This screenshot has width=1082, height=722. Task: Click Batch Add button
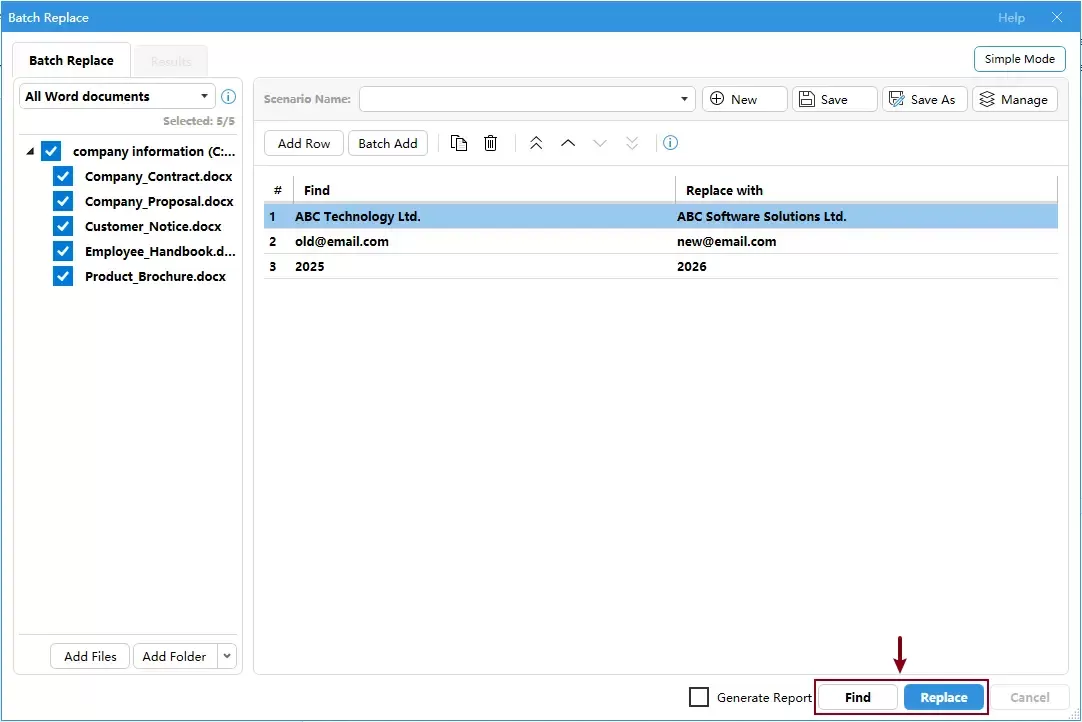click(388, 143)
